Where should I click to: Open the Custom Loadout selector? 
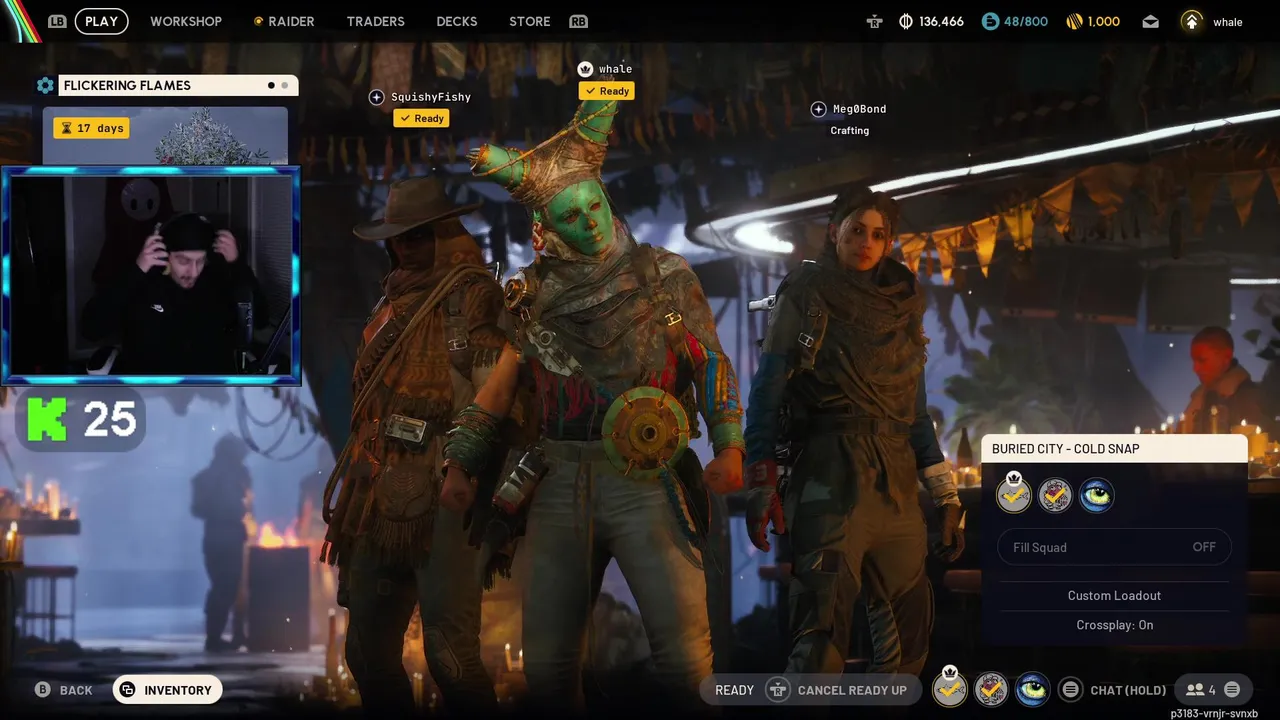pyautogui.click(x=1114, y=595)
